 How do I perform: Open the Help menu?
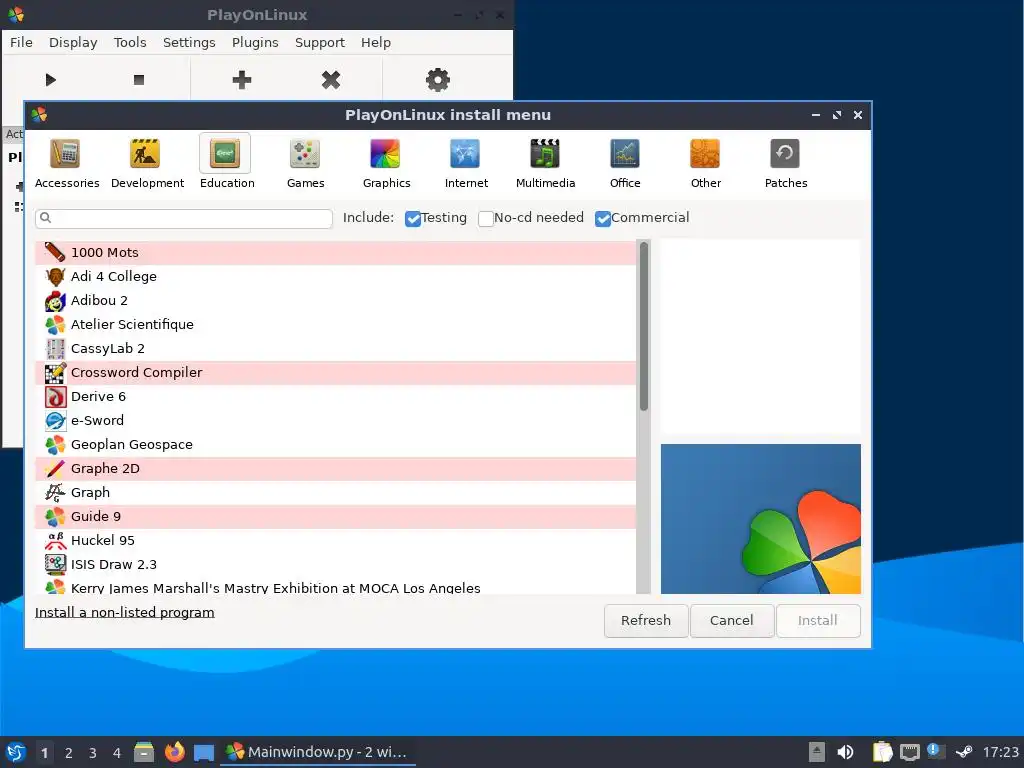click(x=376, y=42)
